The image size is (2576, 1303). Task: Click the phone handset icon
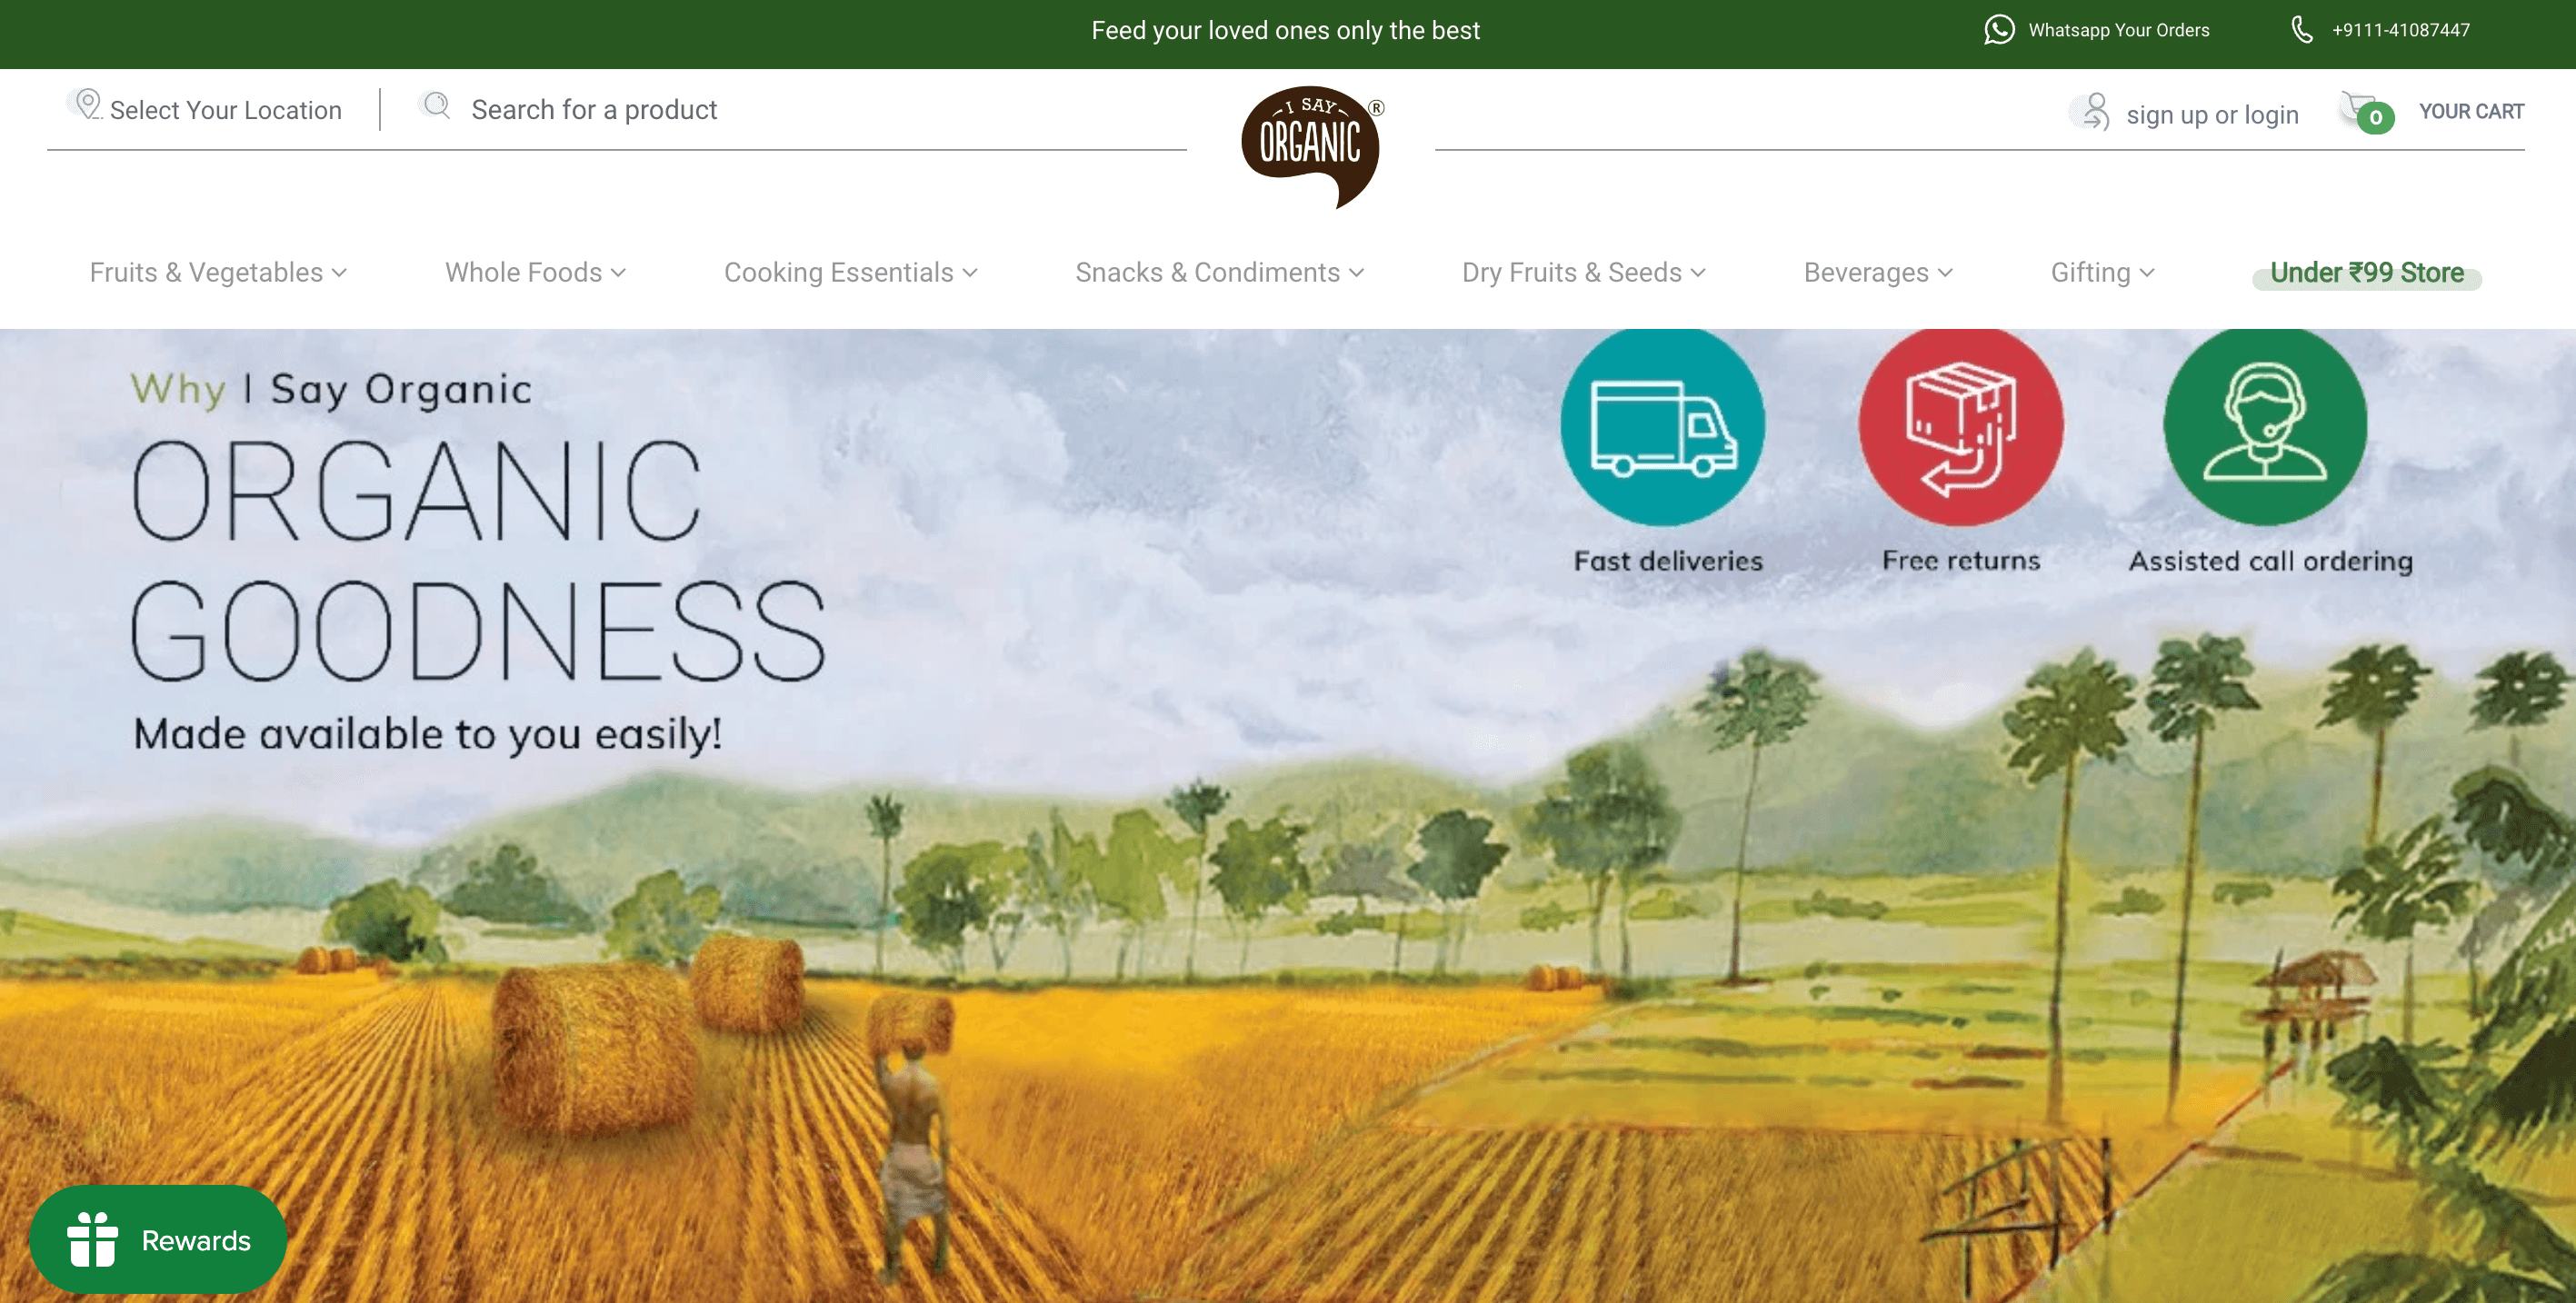[2301, 30]
